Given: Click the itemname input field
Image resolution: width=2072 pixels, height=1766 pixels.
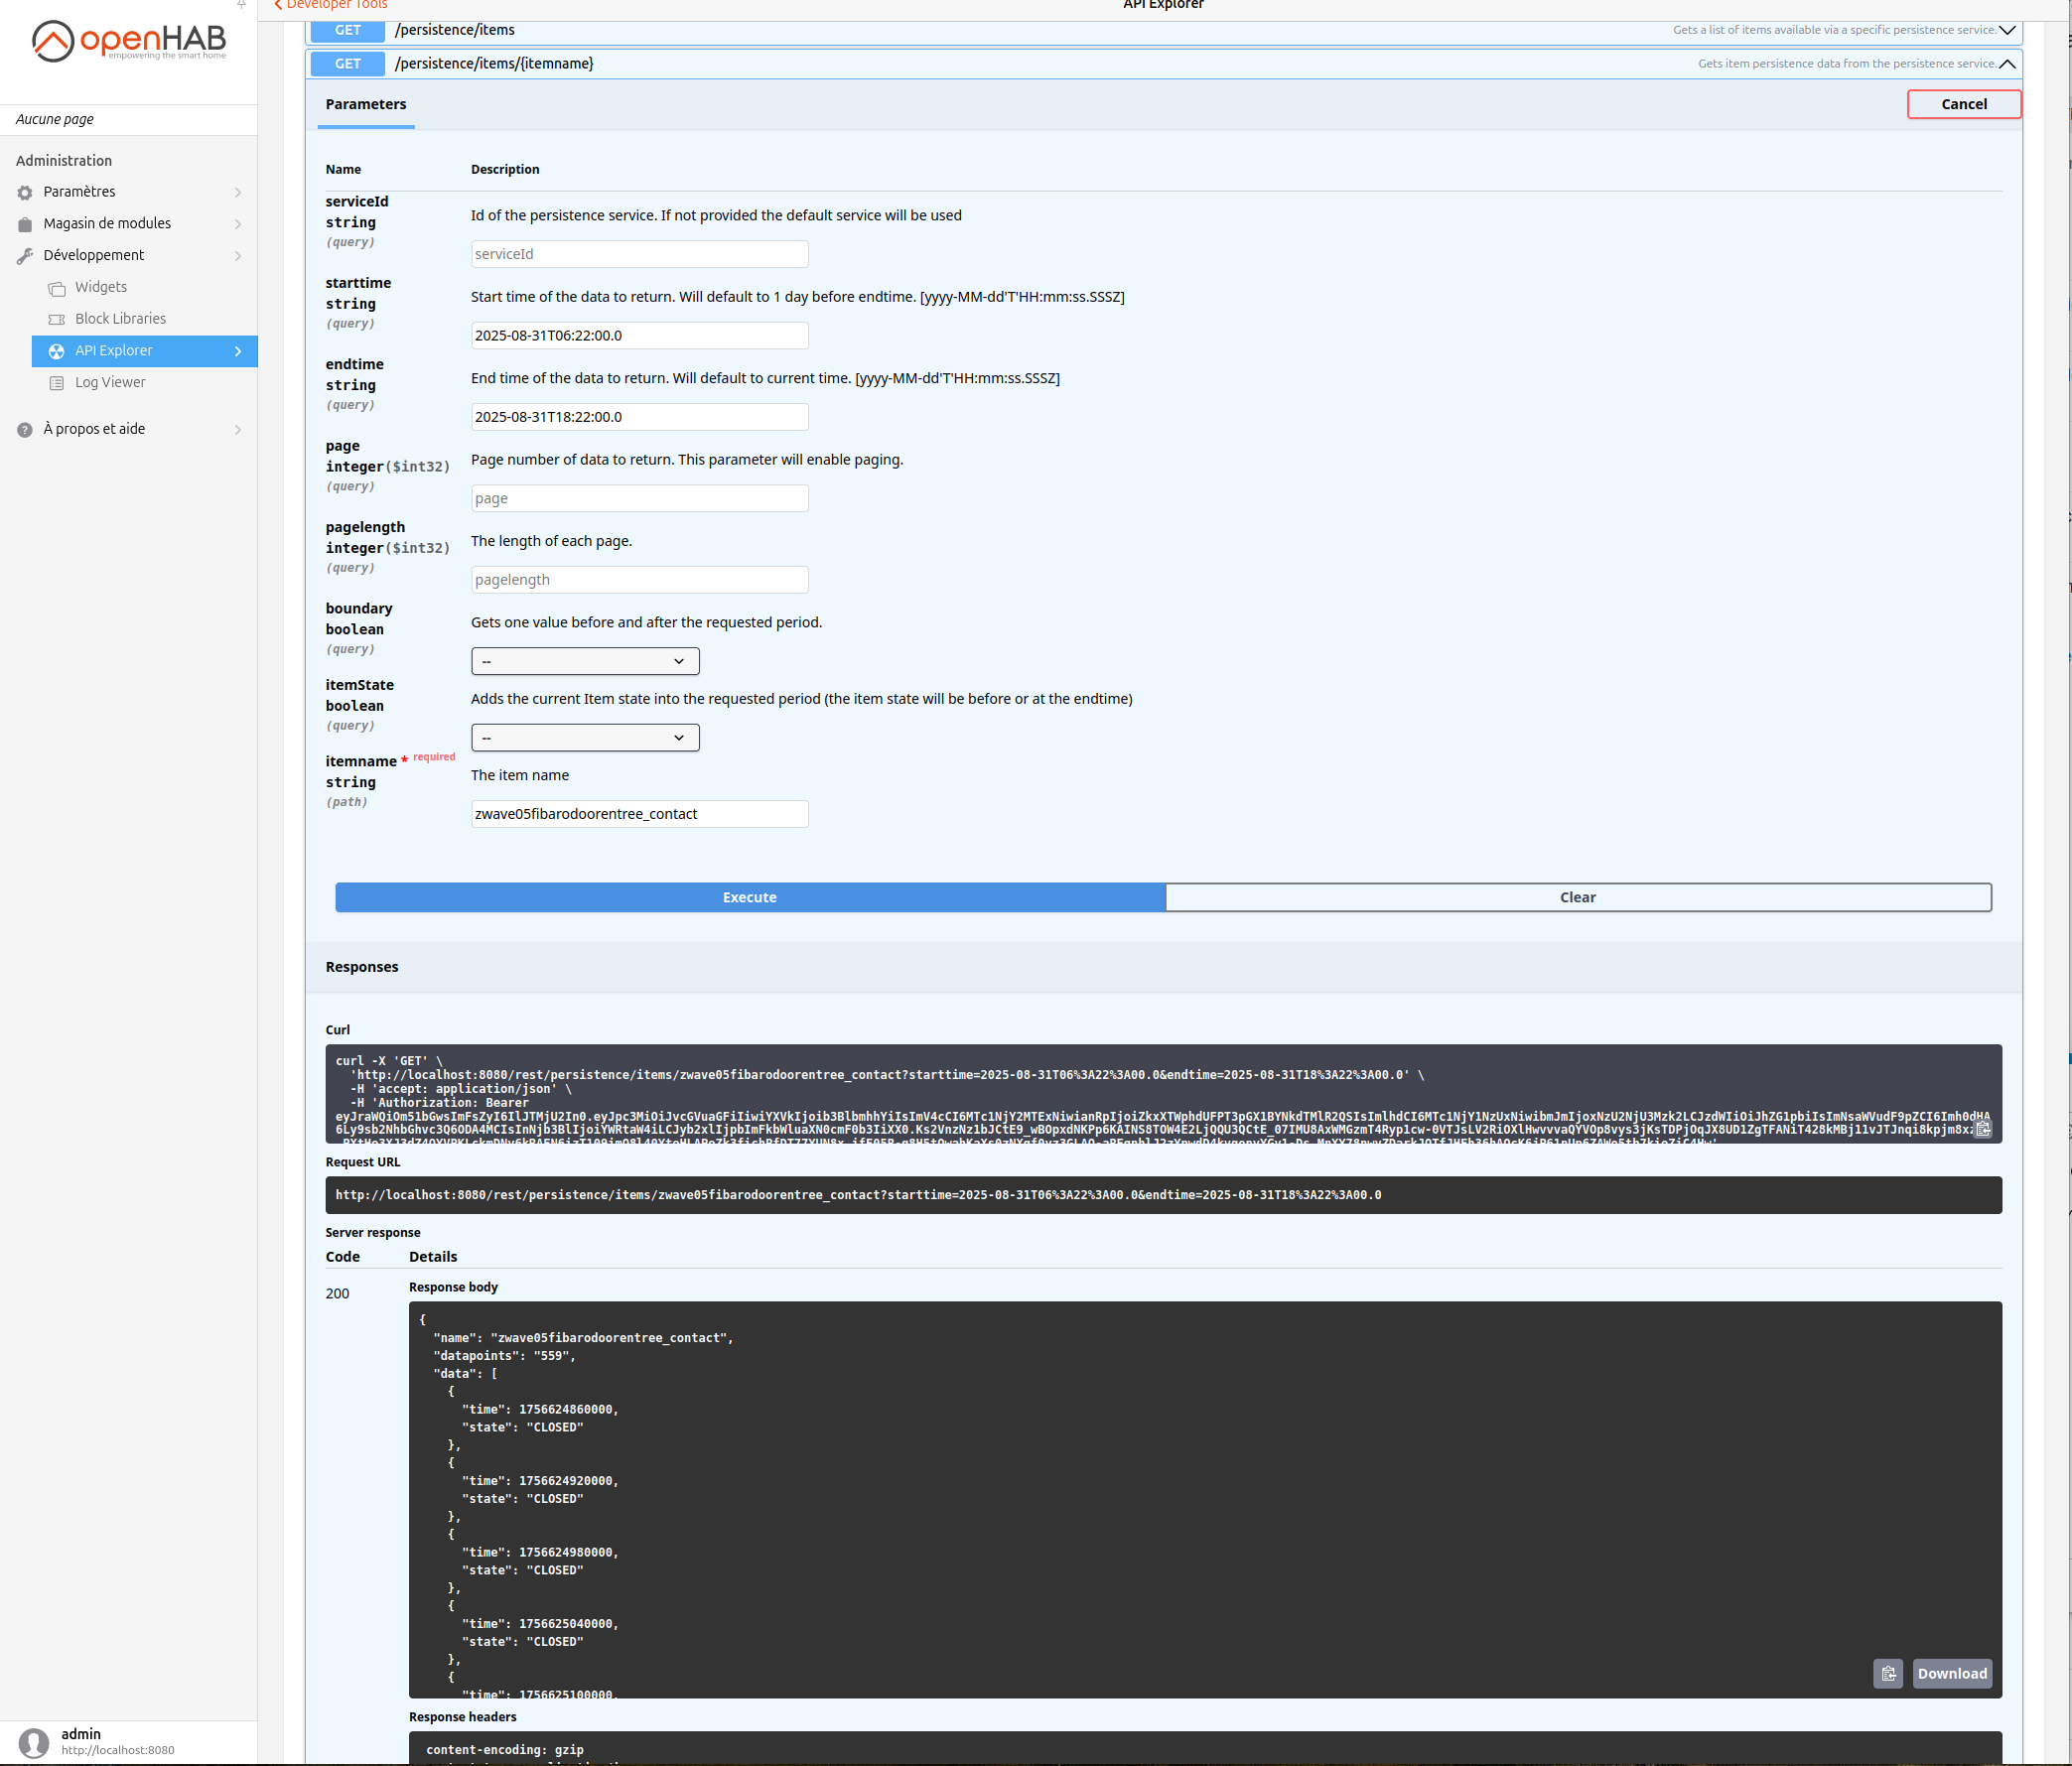Looking at the screenshot, I should 639,814.
